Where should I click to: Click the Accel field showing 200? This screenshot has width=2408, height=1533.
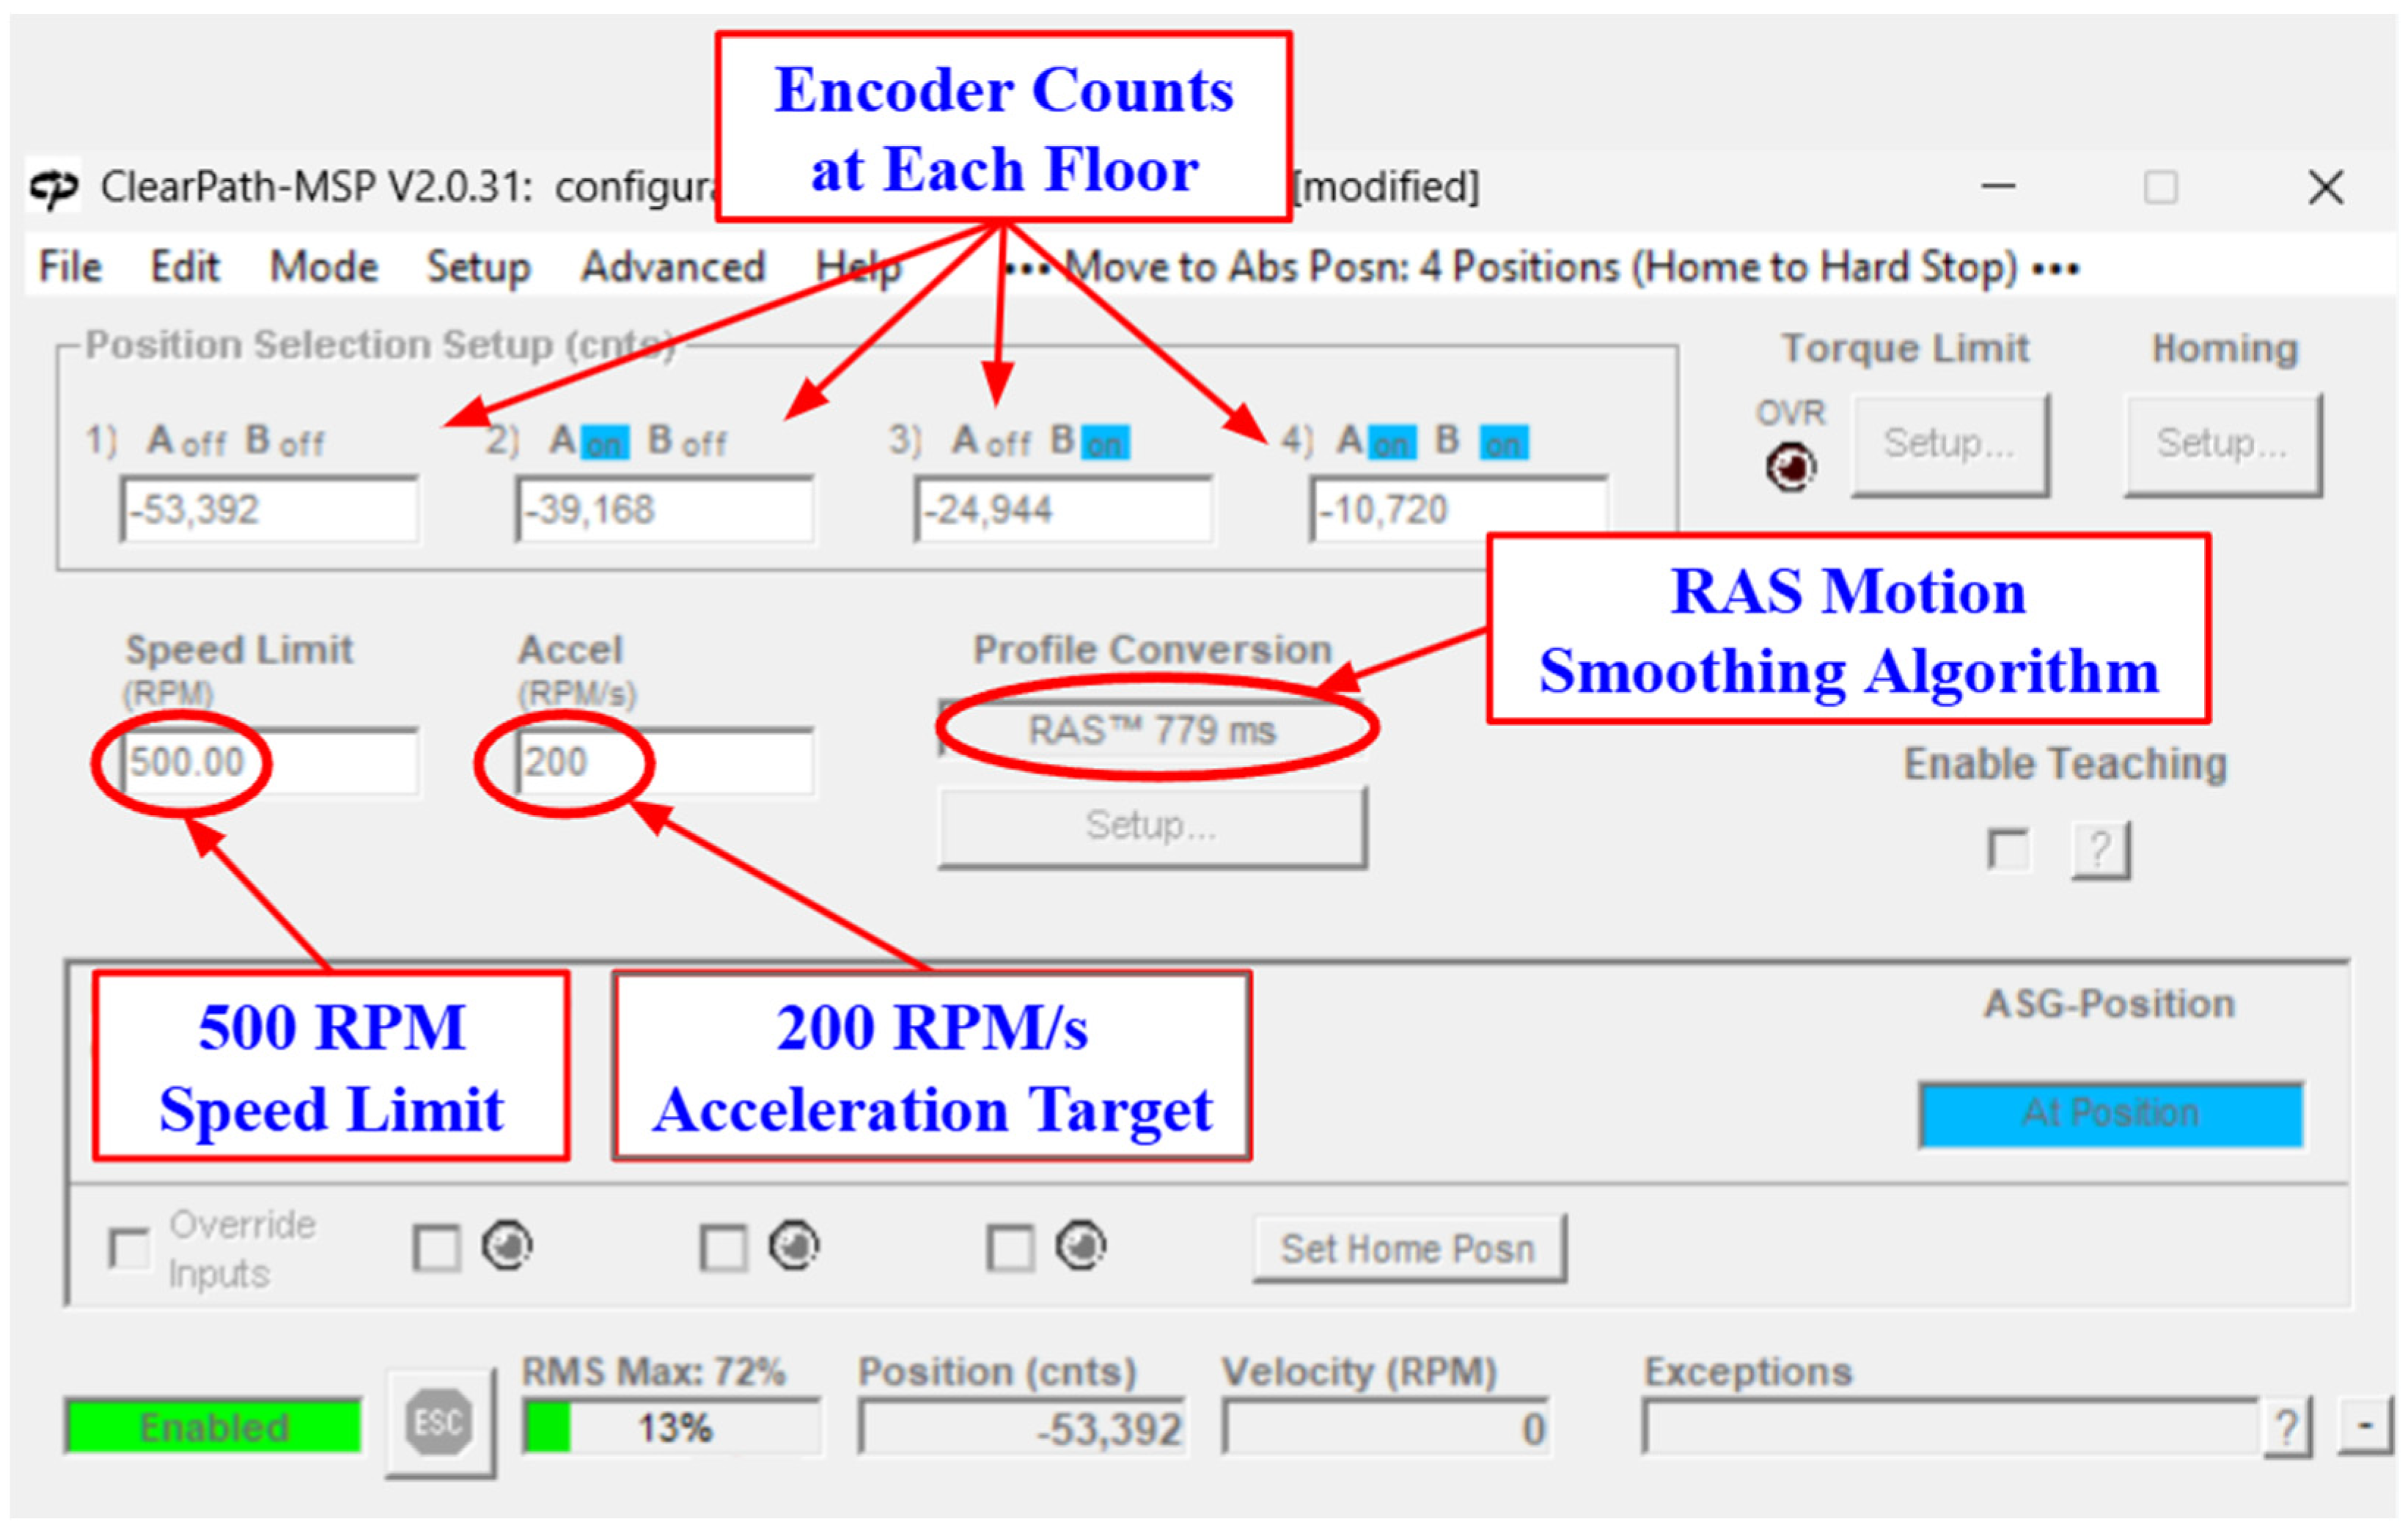(x=665, y=762)
